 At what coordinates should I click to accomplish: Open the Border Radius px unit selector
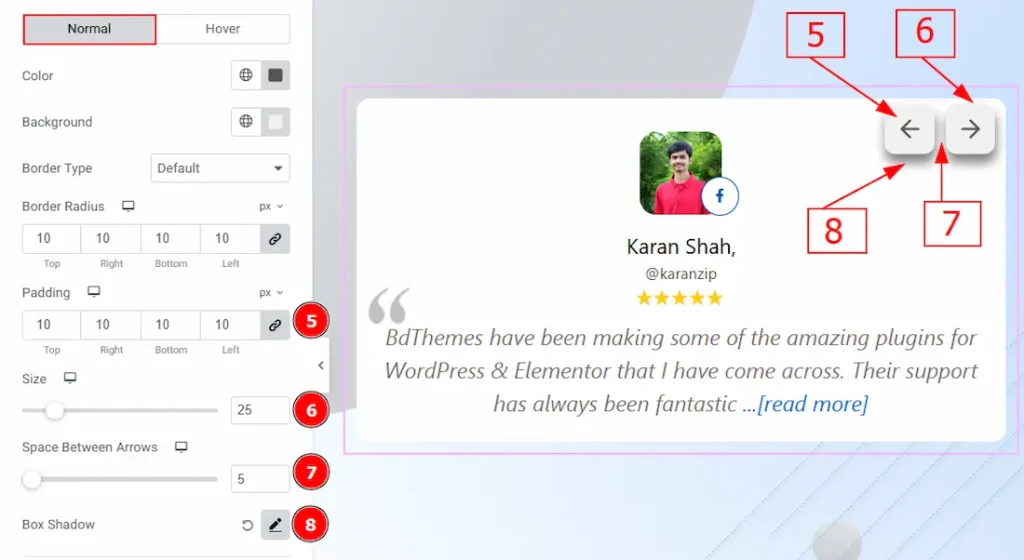(271, 206)
